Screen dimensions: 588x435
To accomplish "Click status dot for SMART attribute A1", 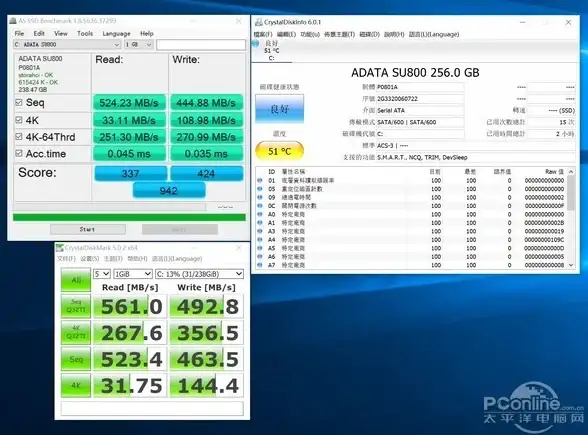I will pos(260,223).
